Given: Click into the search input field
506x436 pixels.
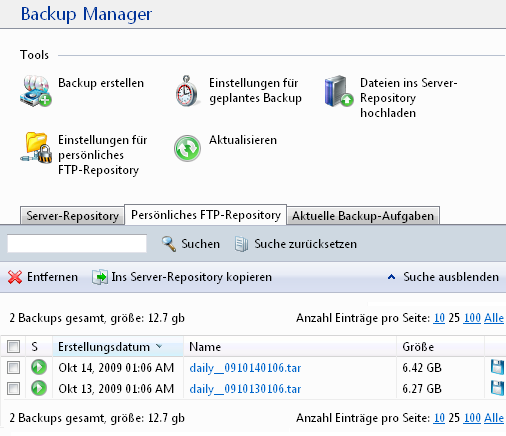Looking at the screenshot, I should (x=77, y=243).
